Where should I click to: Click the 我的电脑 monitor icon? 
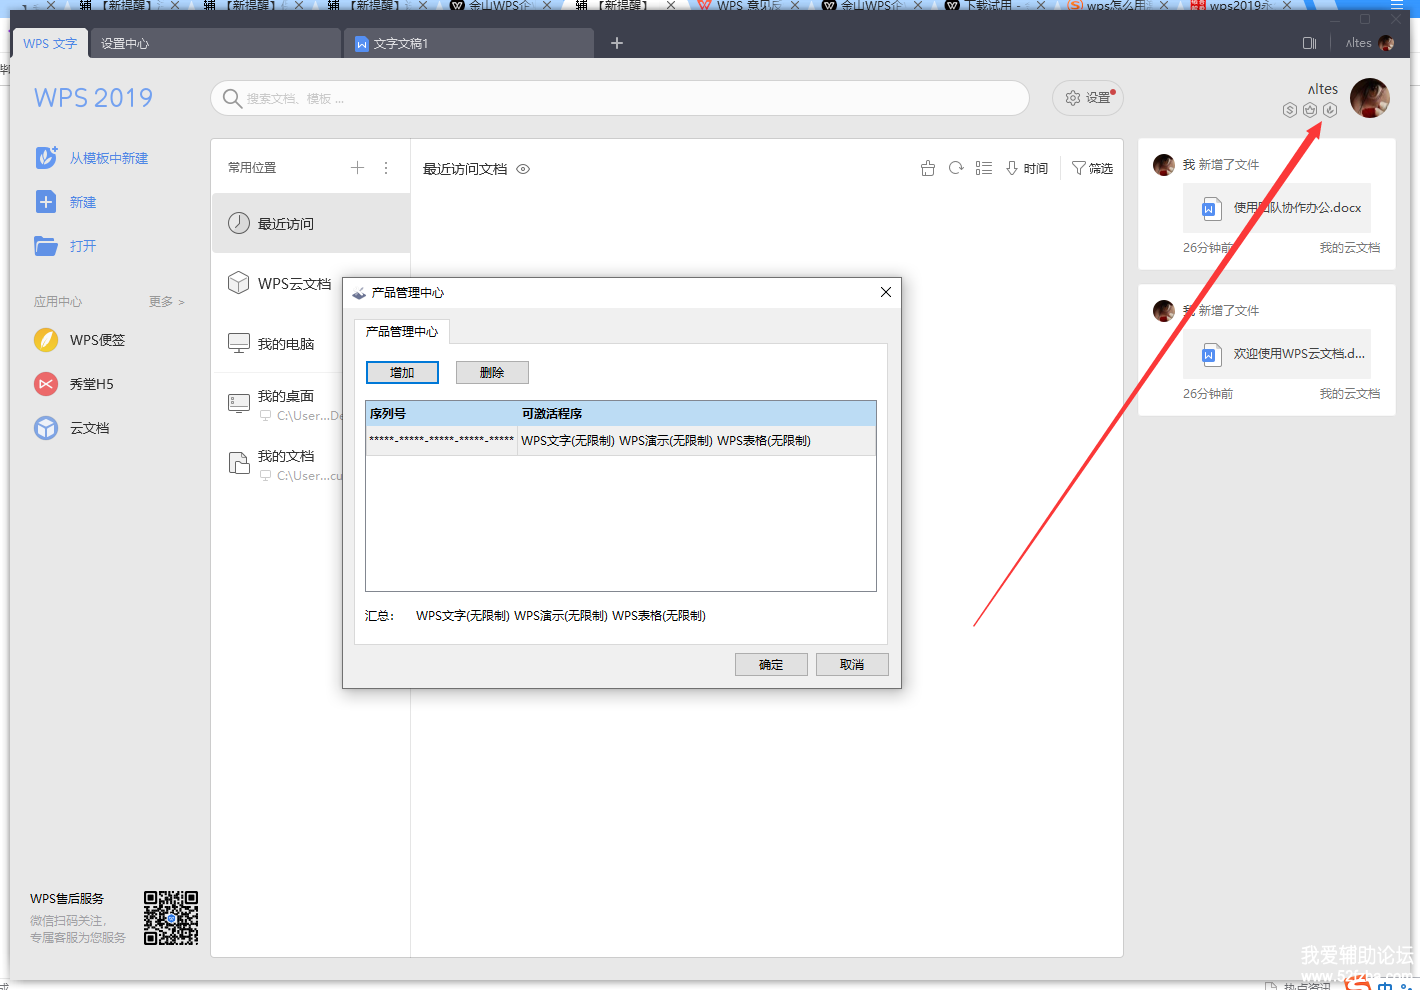pos(239,343)
